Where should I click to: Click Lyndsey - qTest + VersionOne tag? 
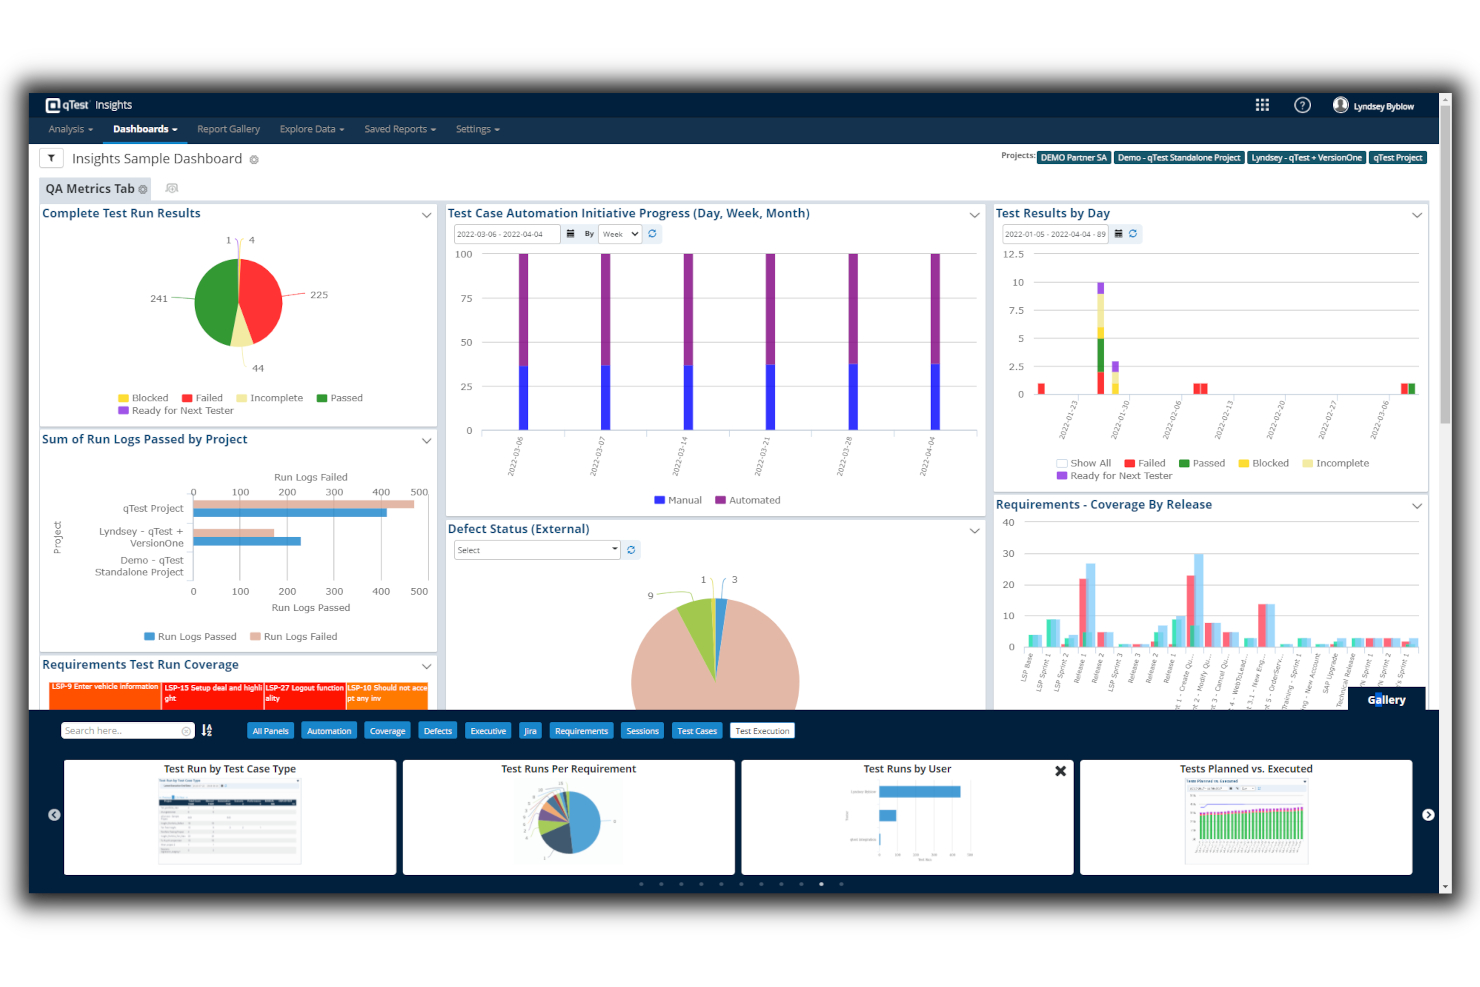(x=1306, y=158)
